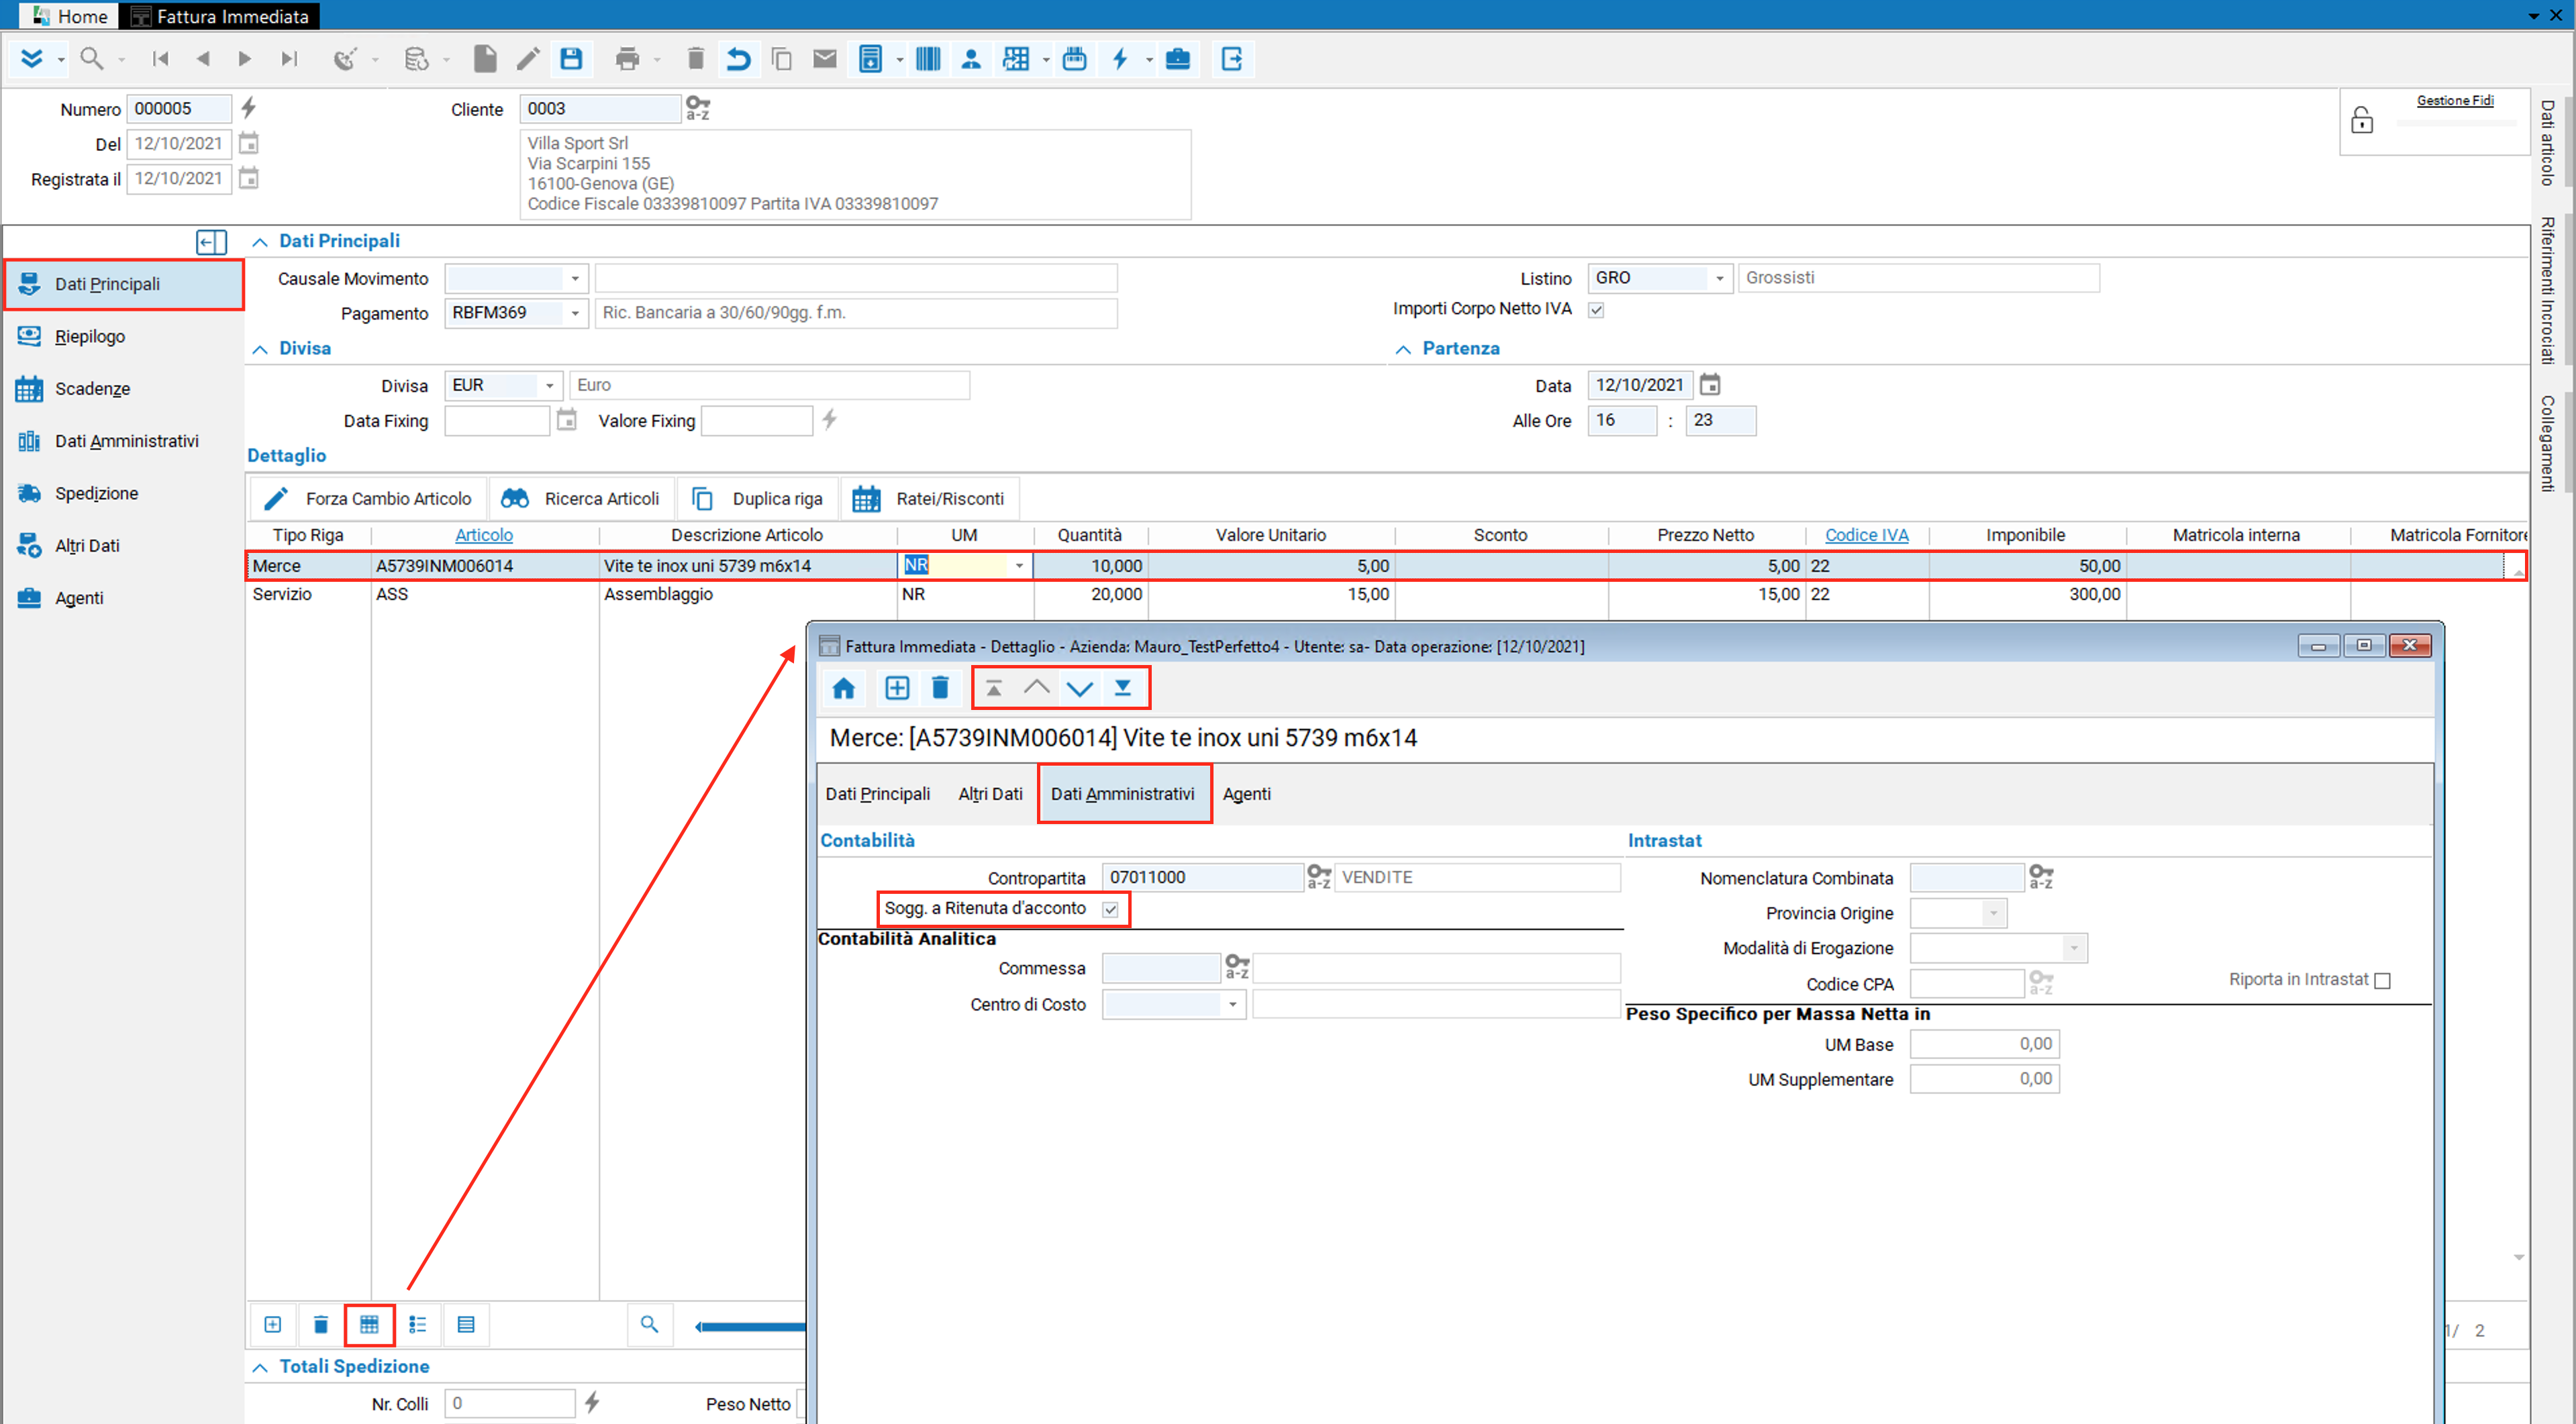Click the trash icon in Dettaglio window
Viewport: 2576px width, 1424px height.
pyautogui.click(x=940, y=688)
